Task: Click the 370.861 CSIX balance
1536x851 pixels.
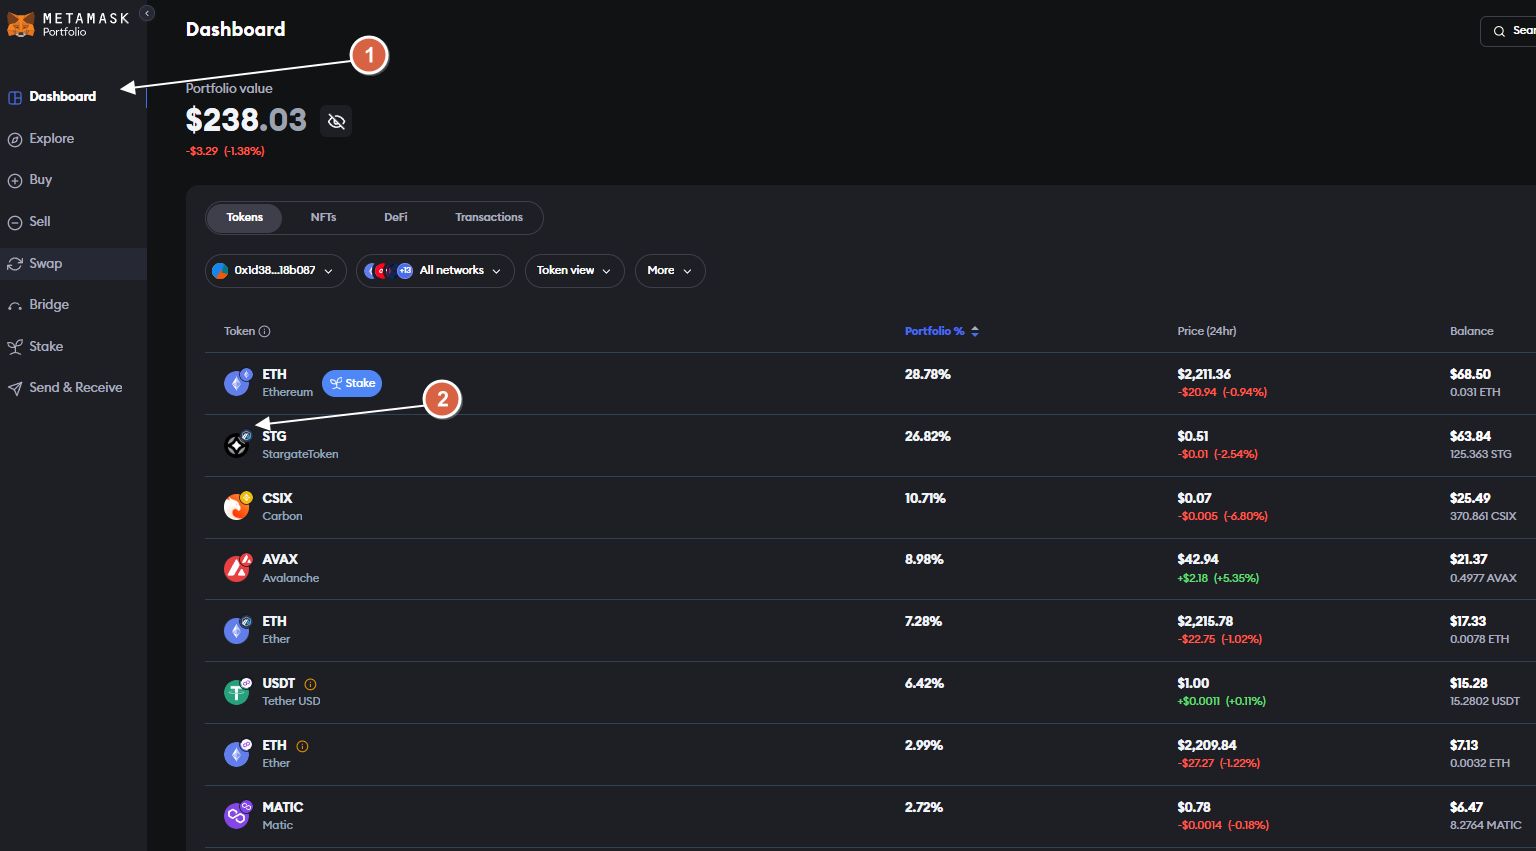Action: 1483,516
